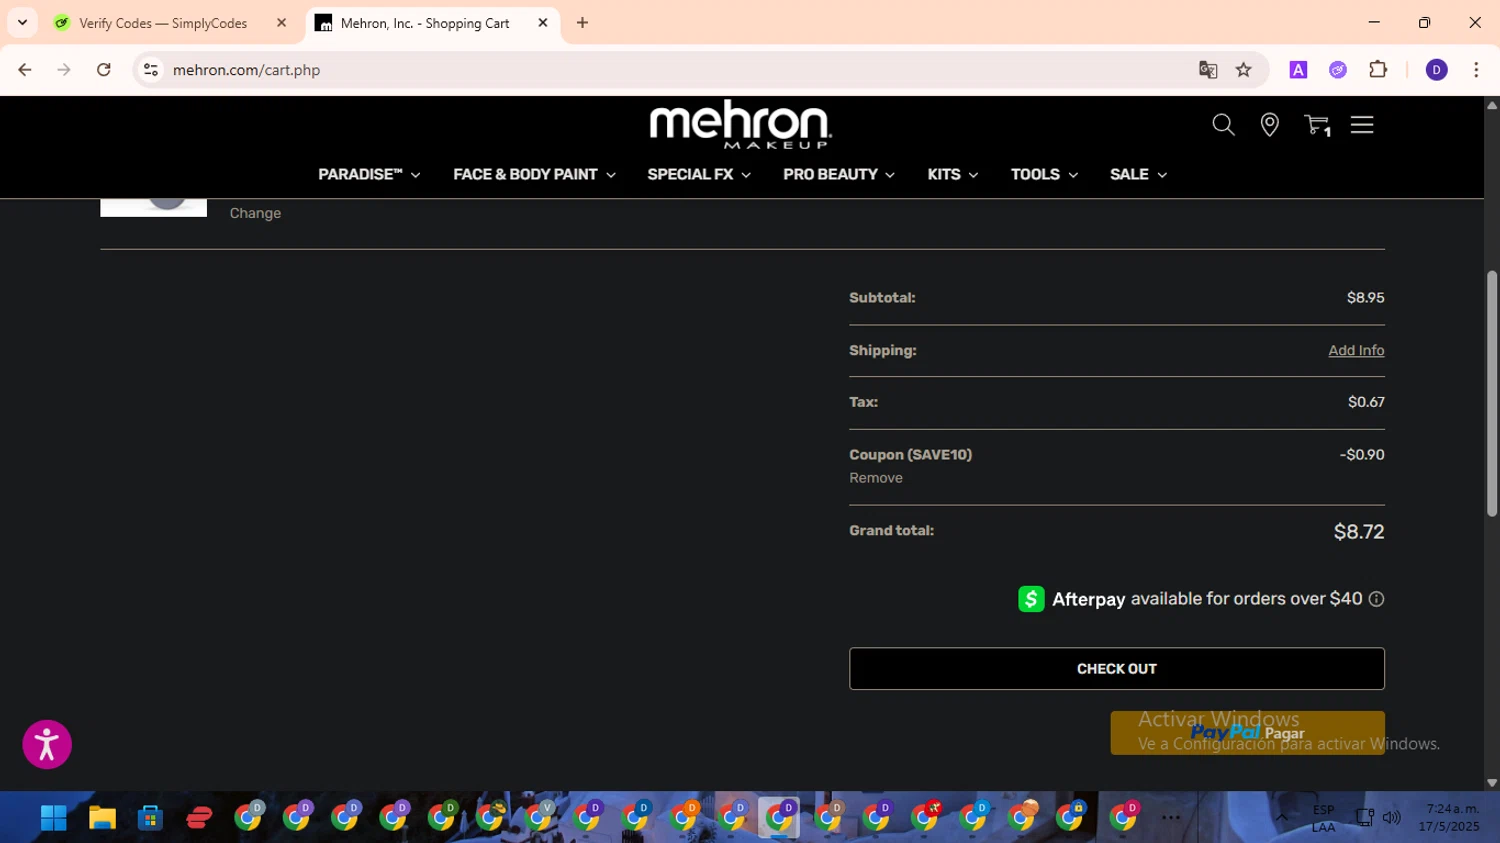Select the Mehron Shopping Cart tab
This screenshot has height=843, width=1500.
[425, 23]
